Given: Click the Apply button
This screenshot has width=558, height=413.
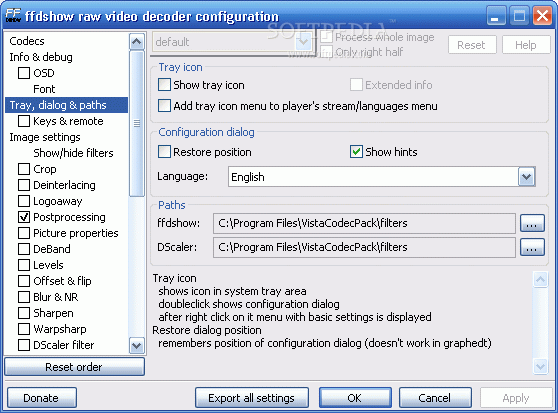Looking at the screenshot, I should [x=516, y=398].
